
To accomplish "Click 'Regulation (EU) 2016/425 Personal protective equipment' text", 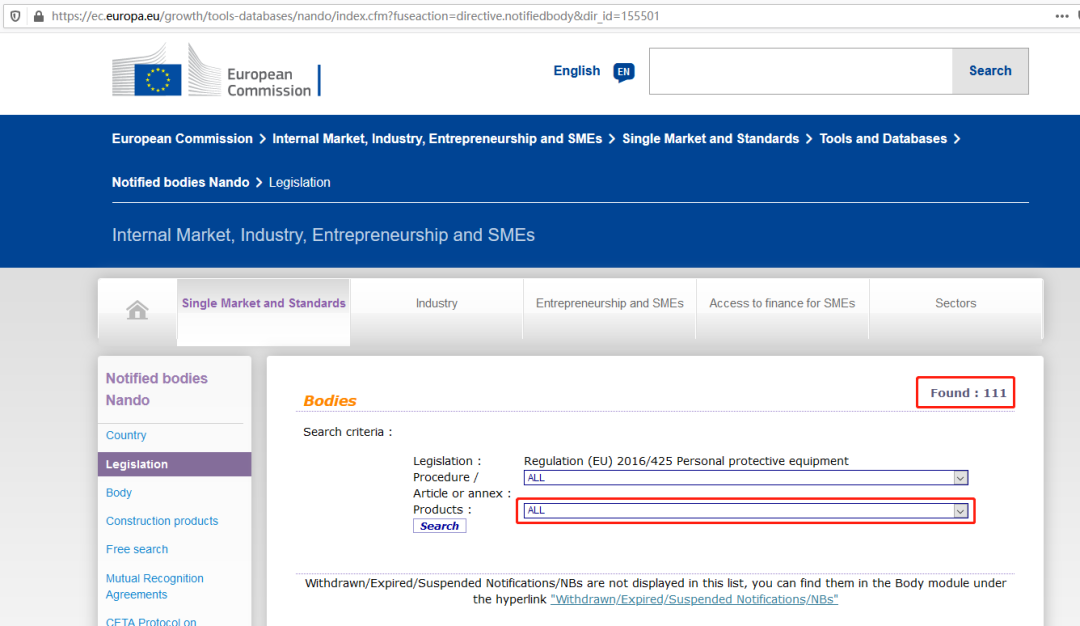I will 686,461.
